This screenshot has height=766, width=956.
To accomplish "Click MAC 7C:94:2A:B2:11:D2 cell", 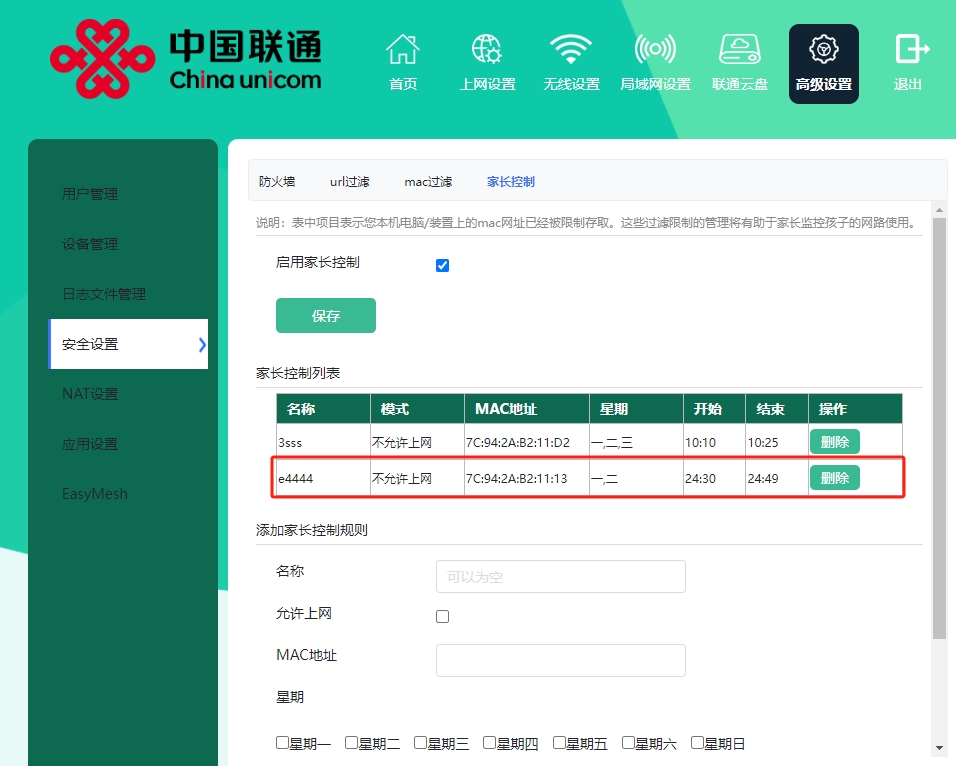I will (x=527, y=442).
